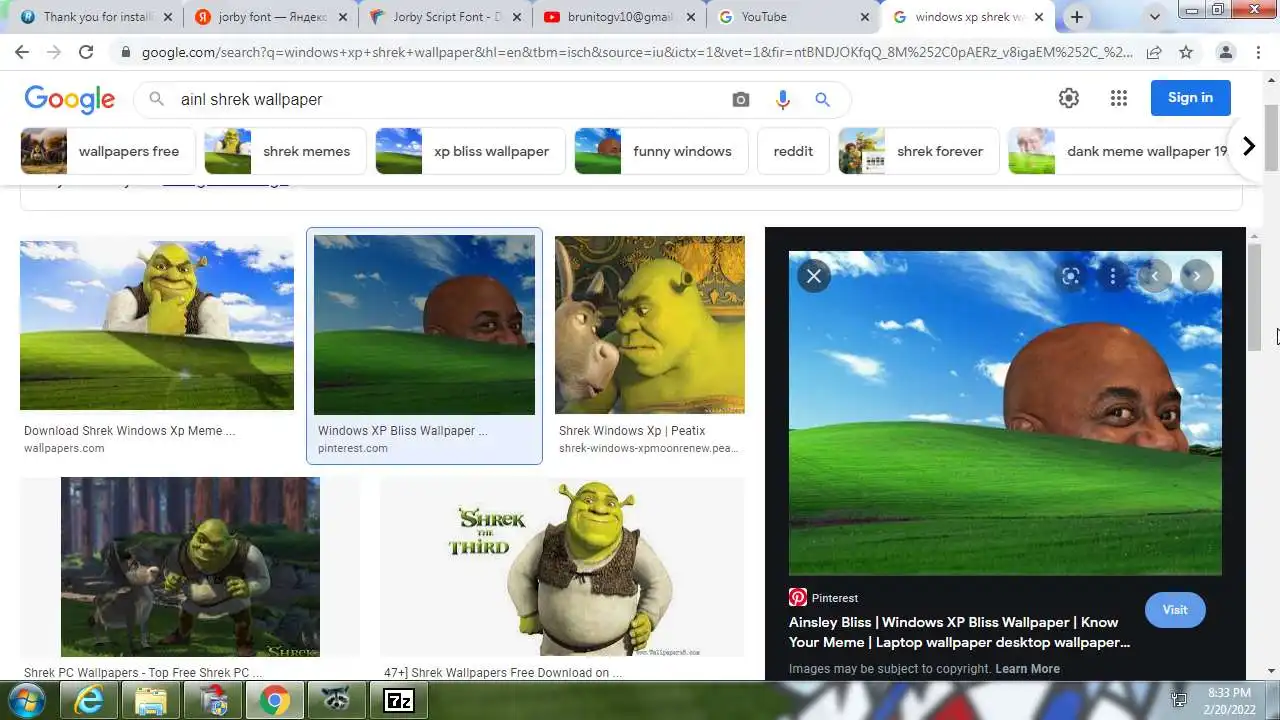Viewport: 1280px width, 720px height.
Task: Click the main page vertical scrollbar
Action: 1272,138
